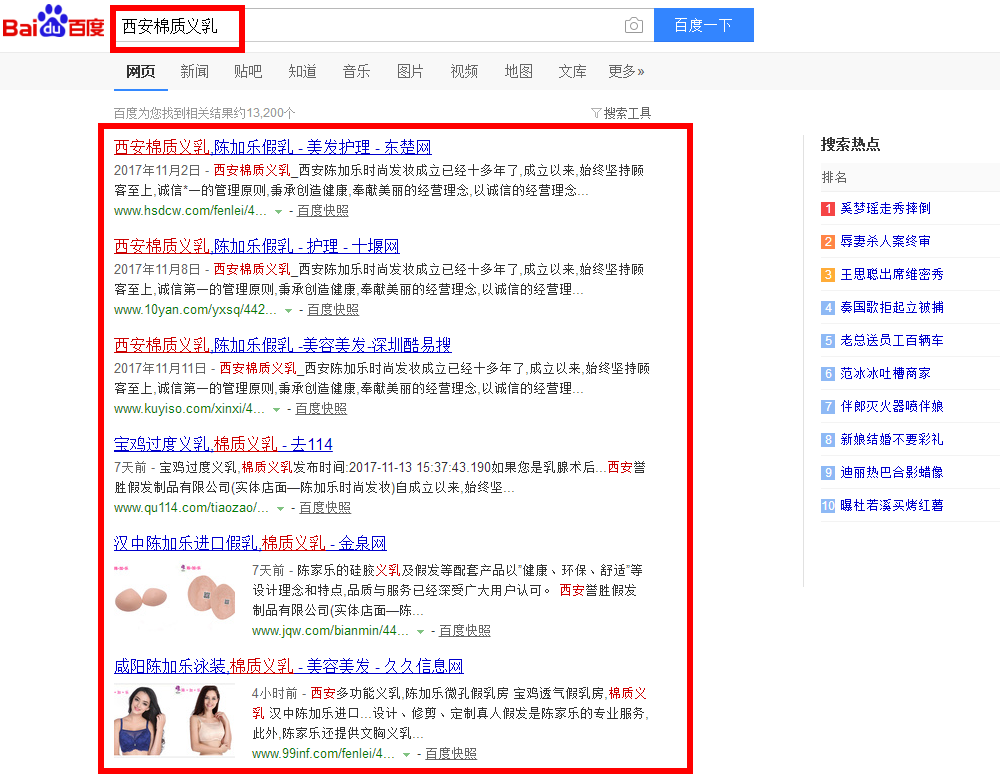Open hot topic 辱妻杀人案终审
This screenshot has width=1000, height=777.
pyautogui.click(x=885, y=242)
